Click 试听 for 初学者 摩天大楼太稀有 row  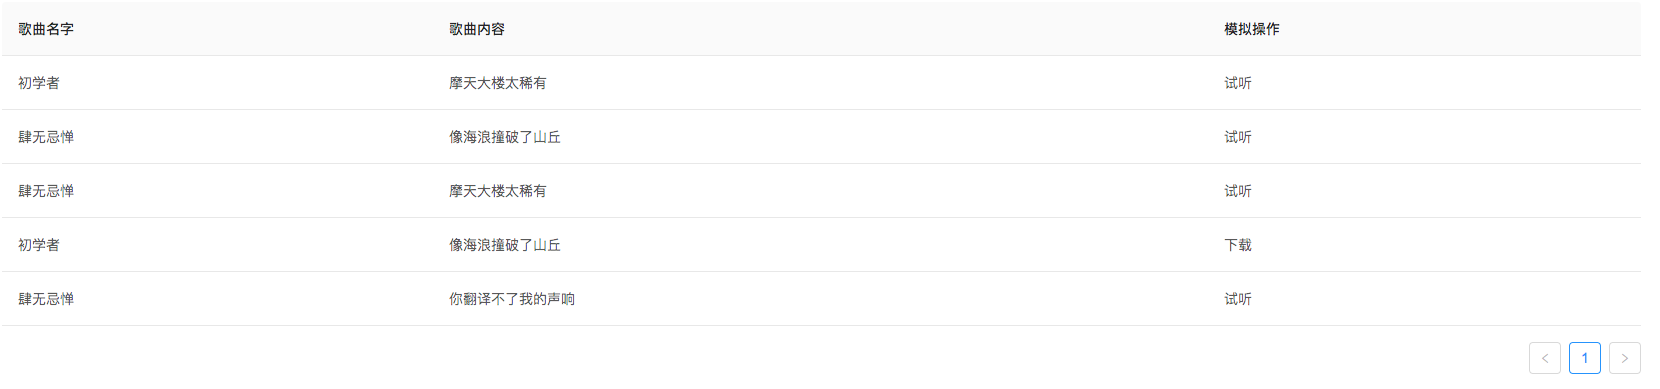pos(1238,83)
